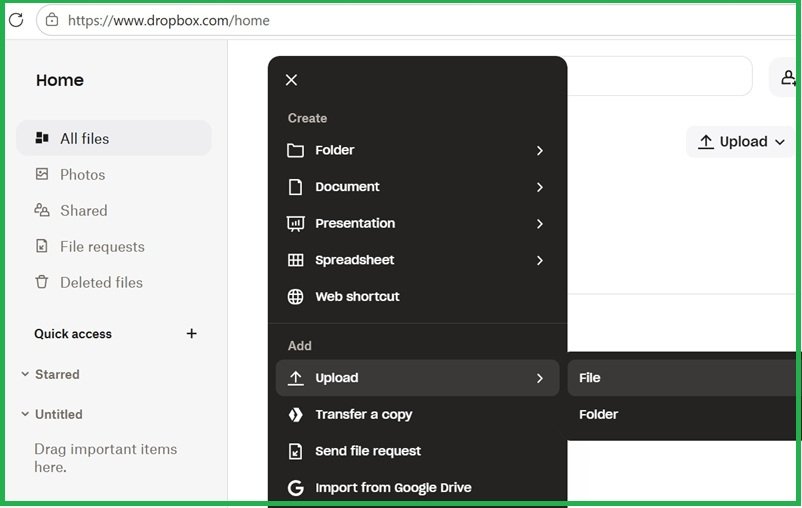Image resolution: width=802 pixels, height=508 pixels.
Task: Expand the Presentation submenu chevron
Action: tap(540, 224)
